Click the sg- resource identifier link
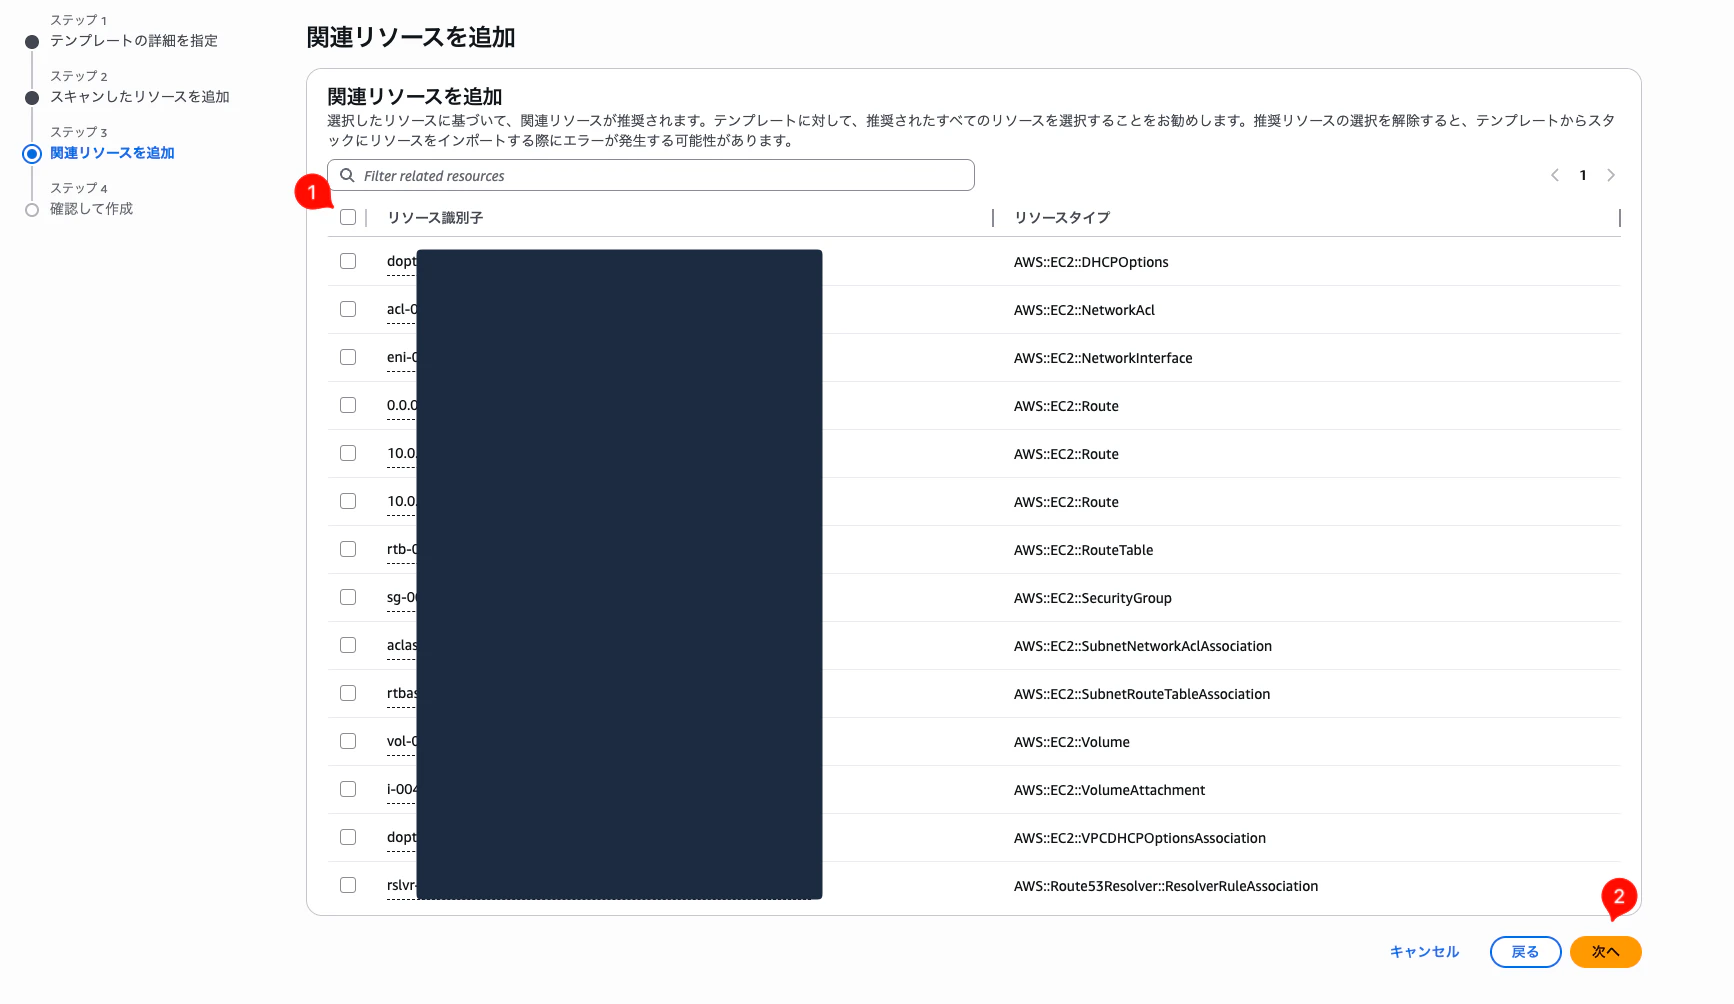This screenshot has height=1004, width=1734. [x=402, y=597]
